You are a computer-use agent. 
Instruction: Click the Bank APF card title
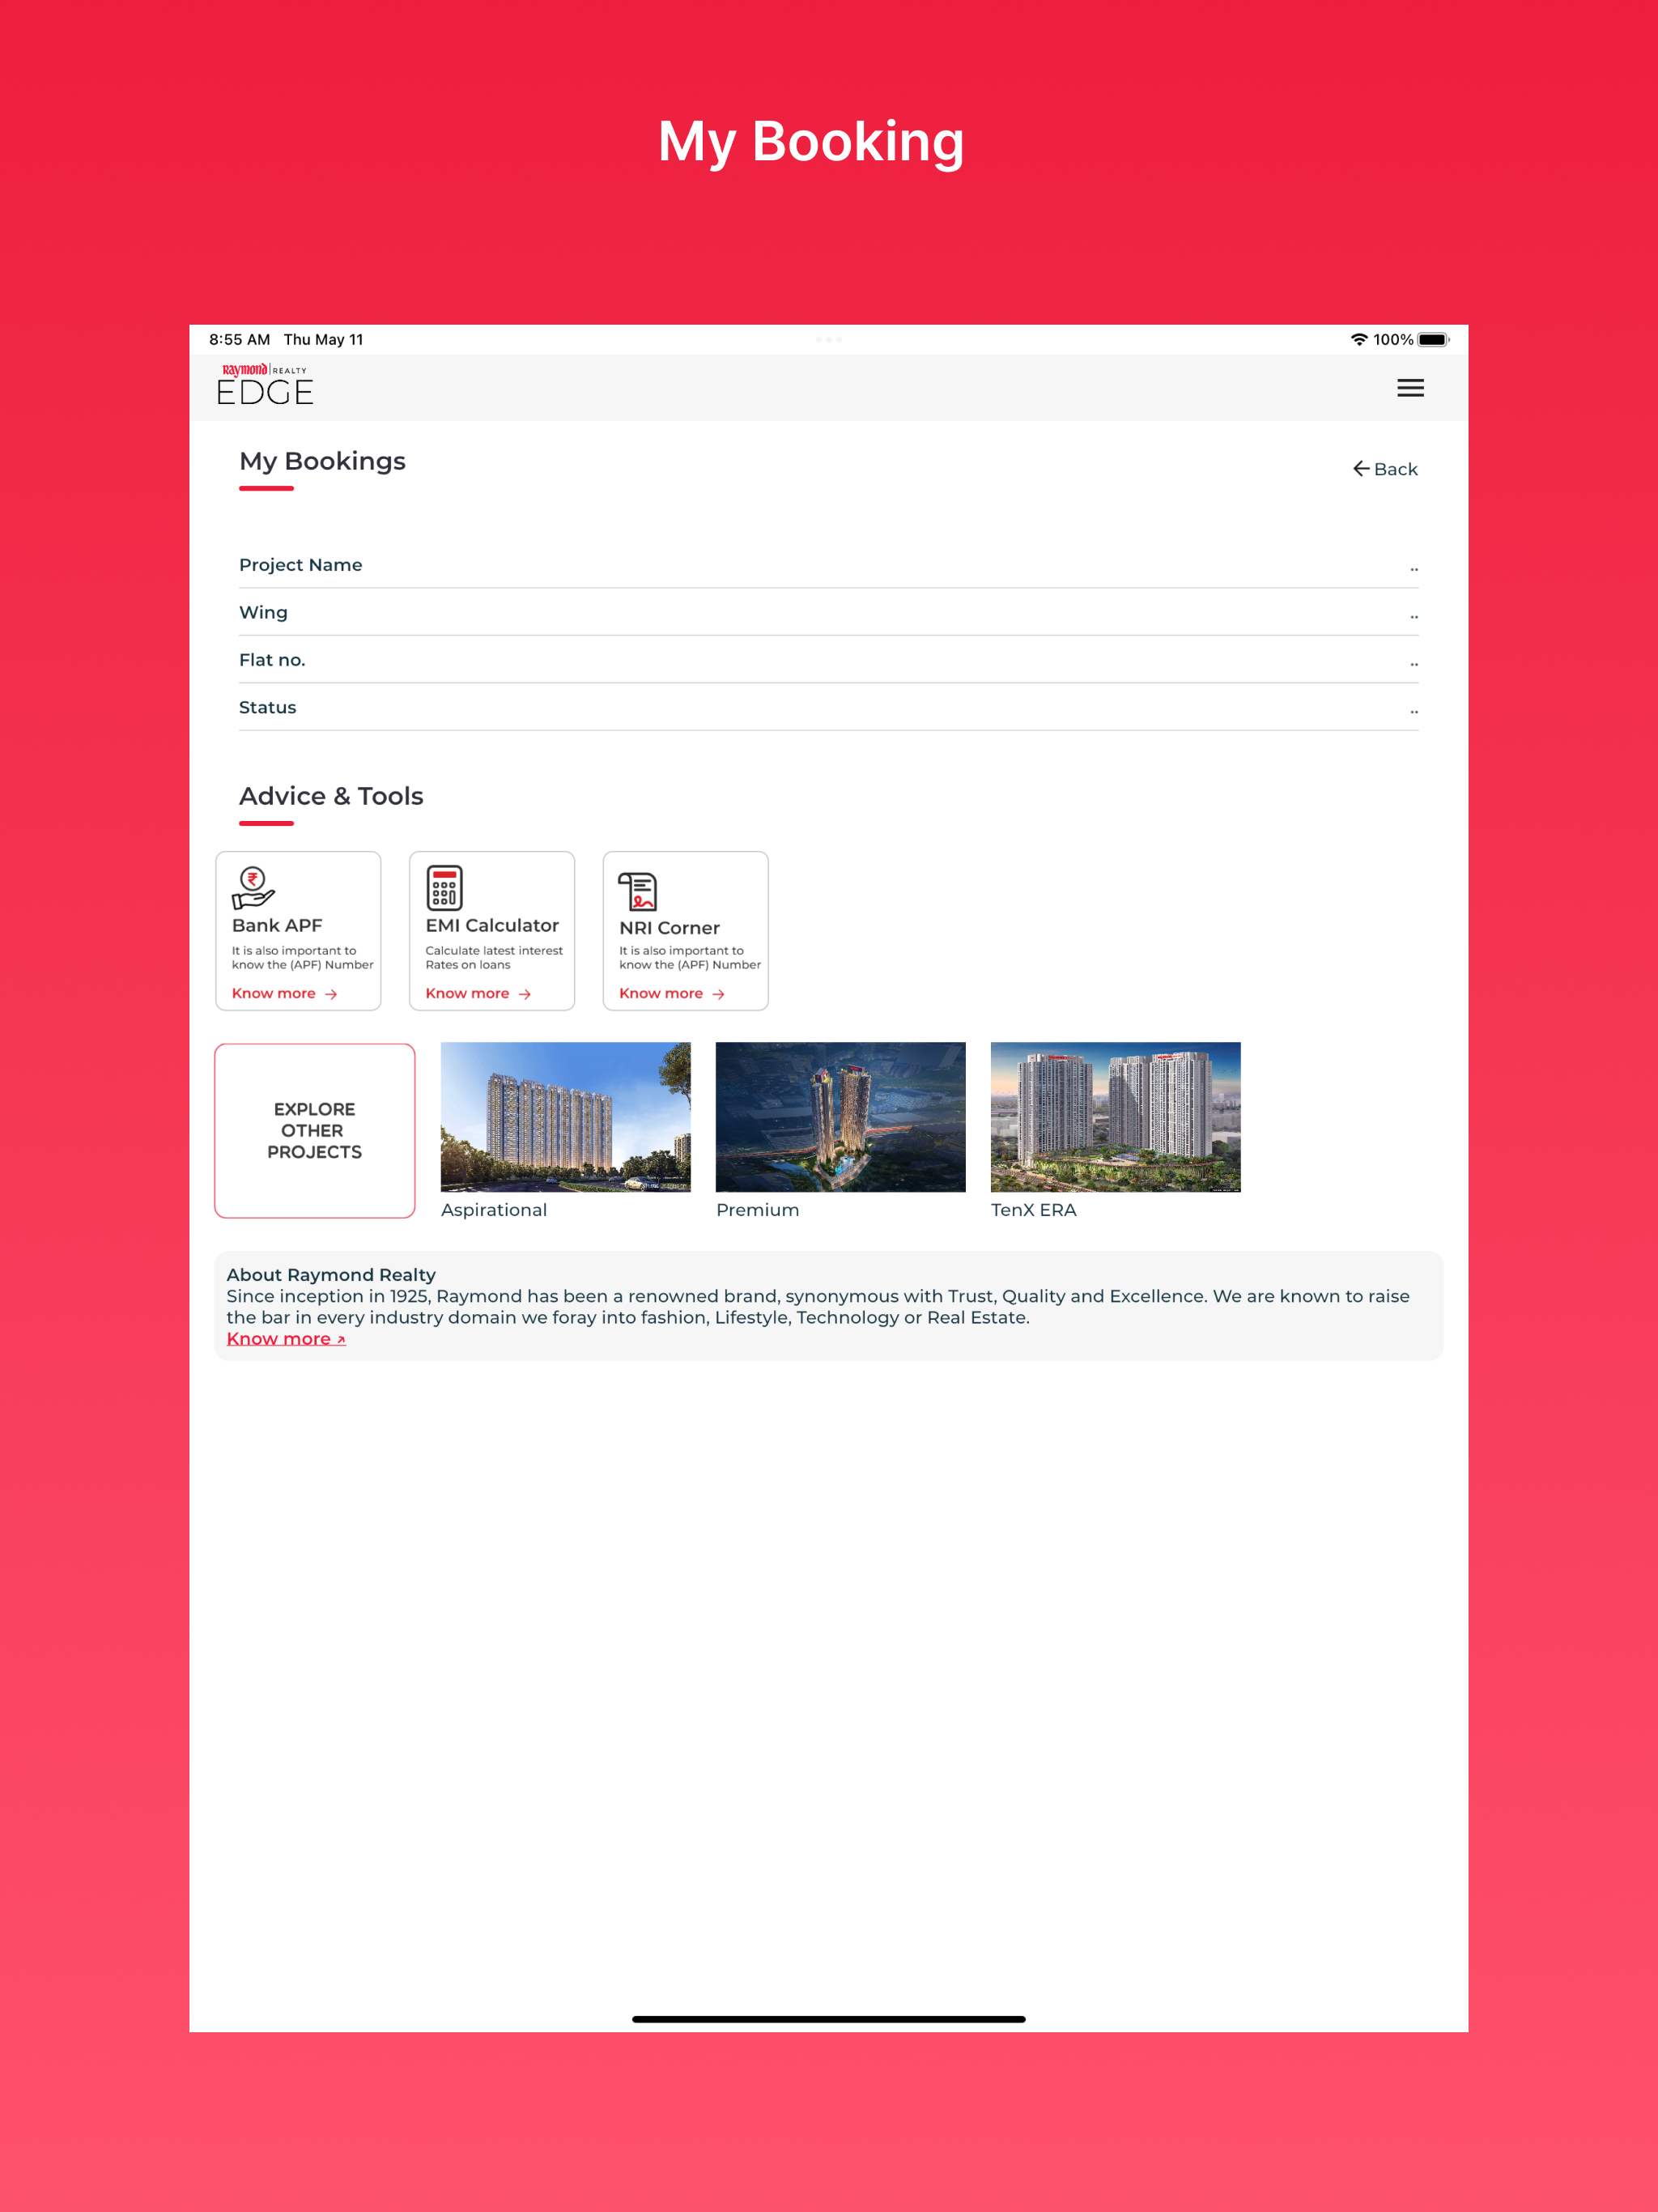[277, 925]
